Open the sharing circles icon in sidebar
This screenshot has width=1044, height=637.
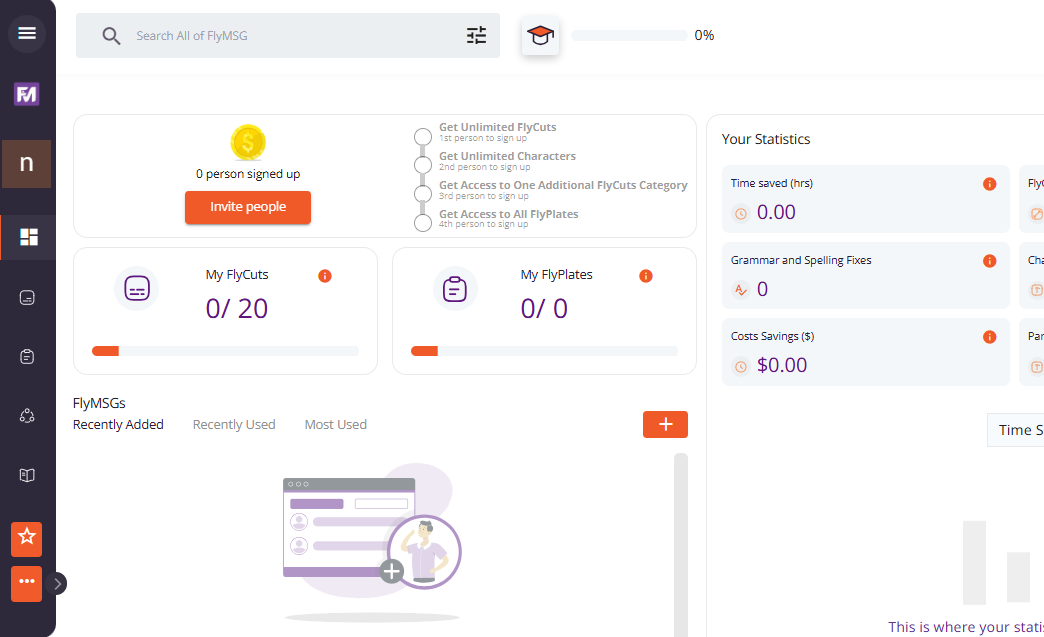[x=27, y=416]
